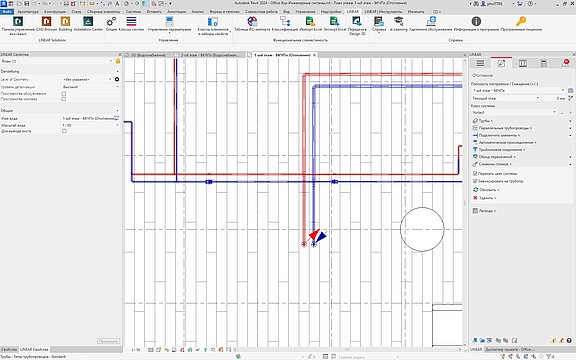Click the program license key icon
The height and width of the screenshot is (360, 576).
(x=521, y=24)
